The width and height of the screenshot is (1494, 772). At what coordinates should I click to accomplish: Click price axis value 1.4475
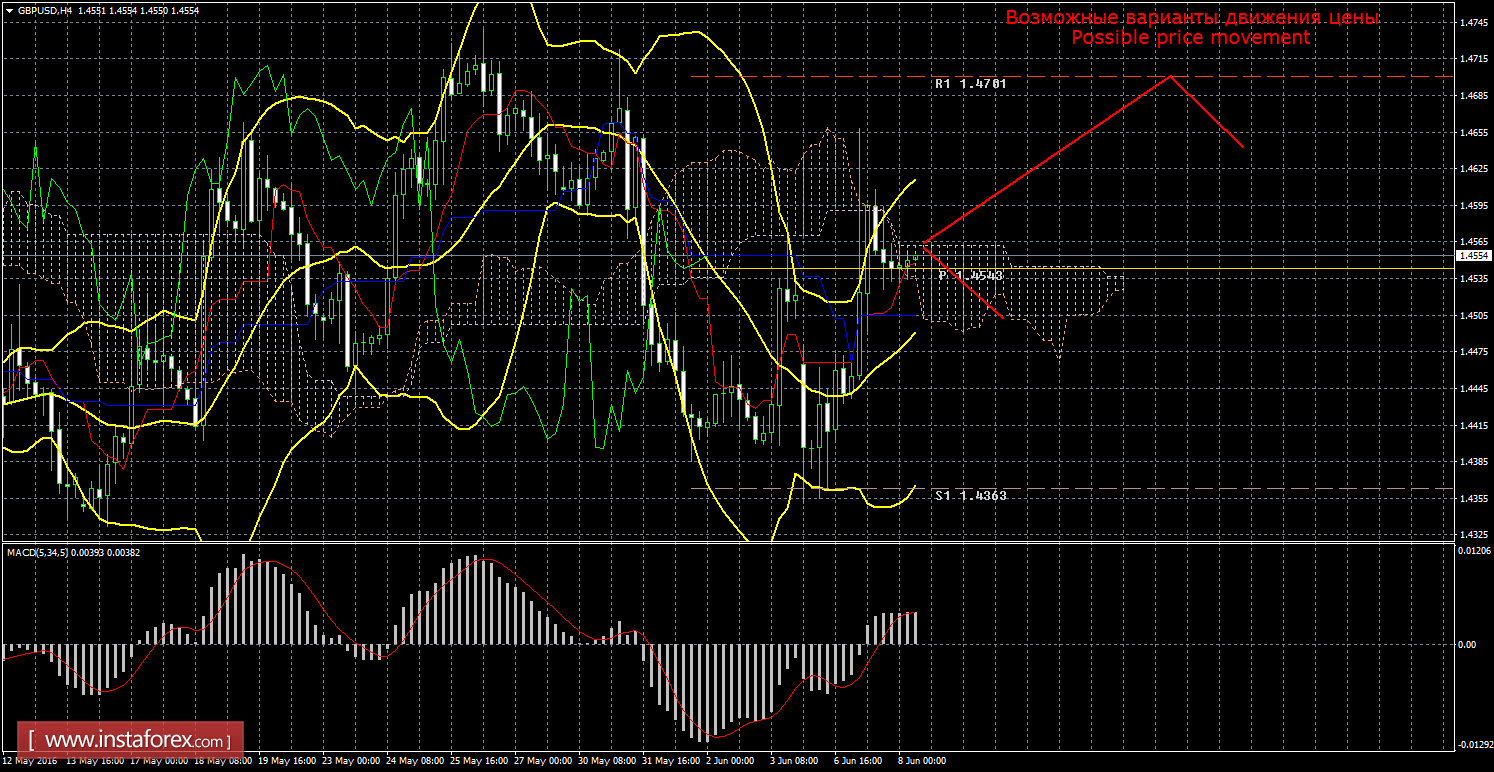pos(1472,353)
